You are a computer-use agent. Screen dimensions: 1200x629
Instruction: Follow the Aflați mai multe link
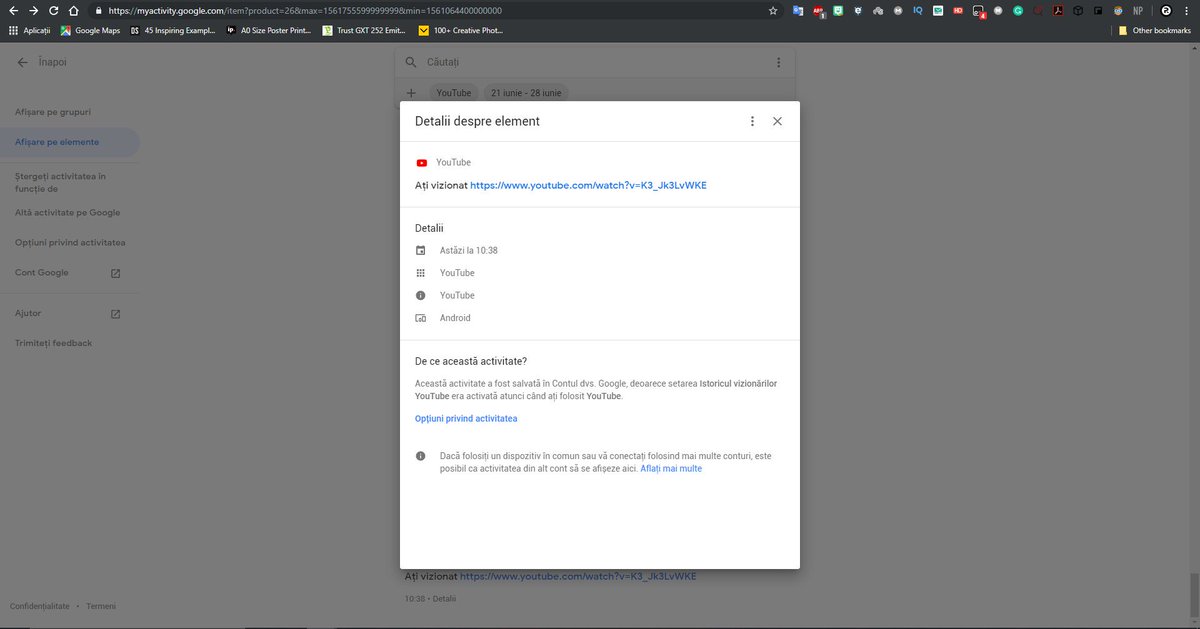pyautogui.click(x=671, y=468)
